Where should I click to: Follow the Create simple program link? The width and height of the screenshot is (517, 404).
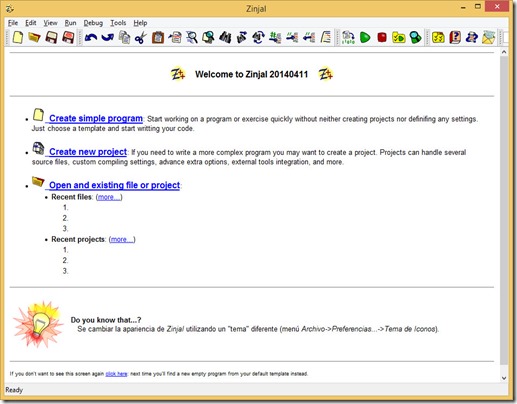[x=96, y=118]
